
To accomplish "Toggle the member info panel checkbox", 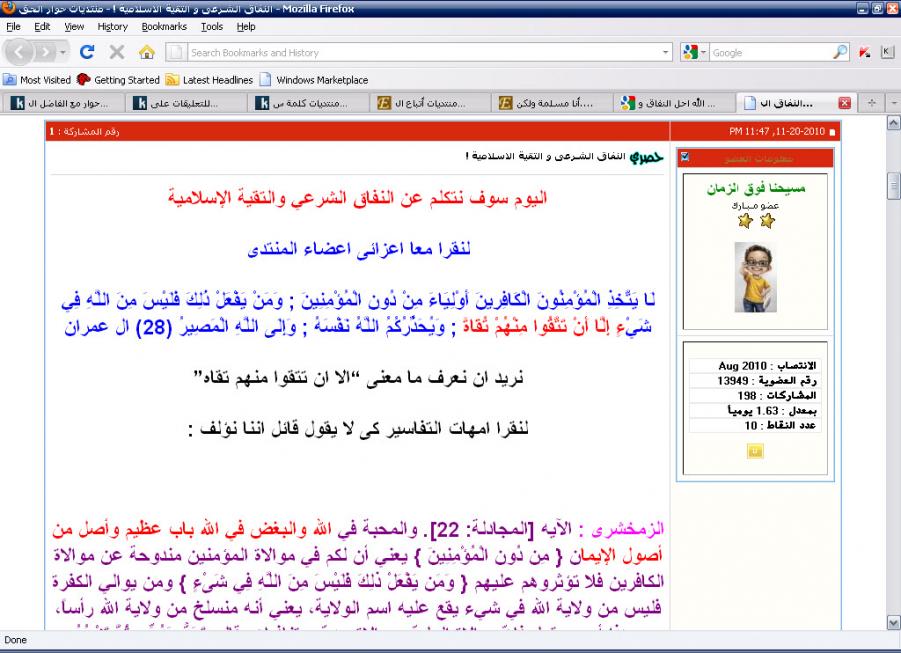I will 684,157.
